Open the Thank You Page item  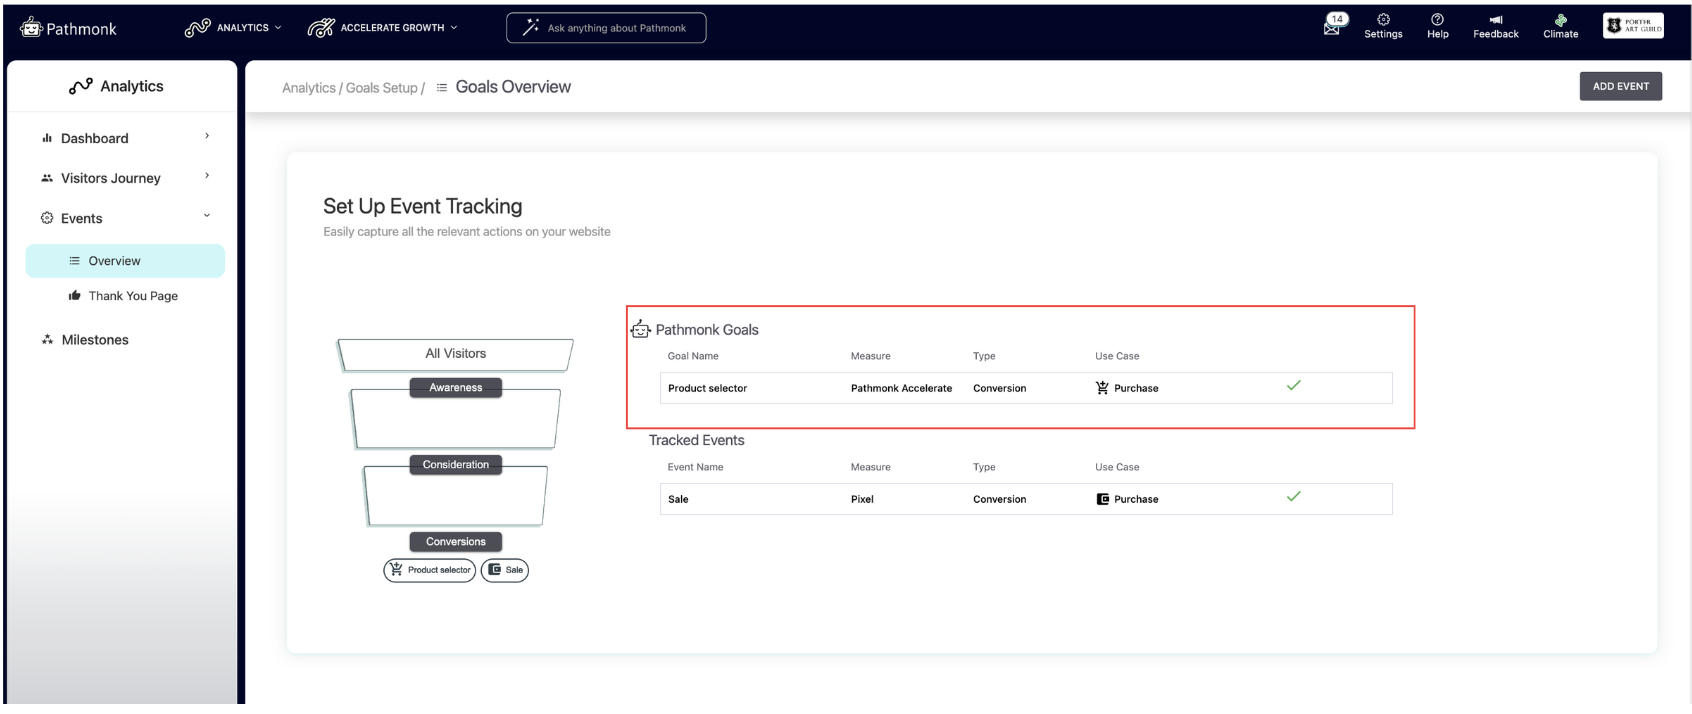coord(125,296)
